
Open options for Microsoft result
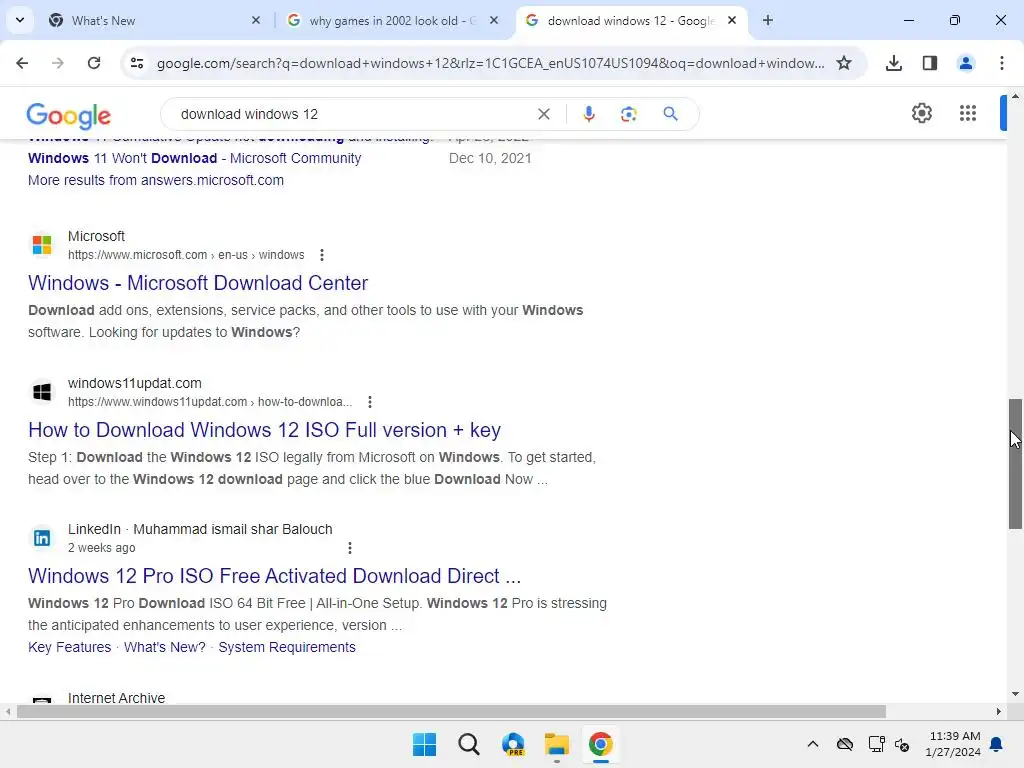[321, 255]
